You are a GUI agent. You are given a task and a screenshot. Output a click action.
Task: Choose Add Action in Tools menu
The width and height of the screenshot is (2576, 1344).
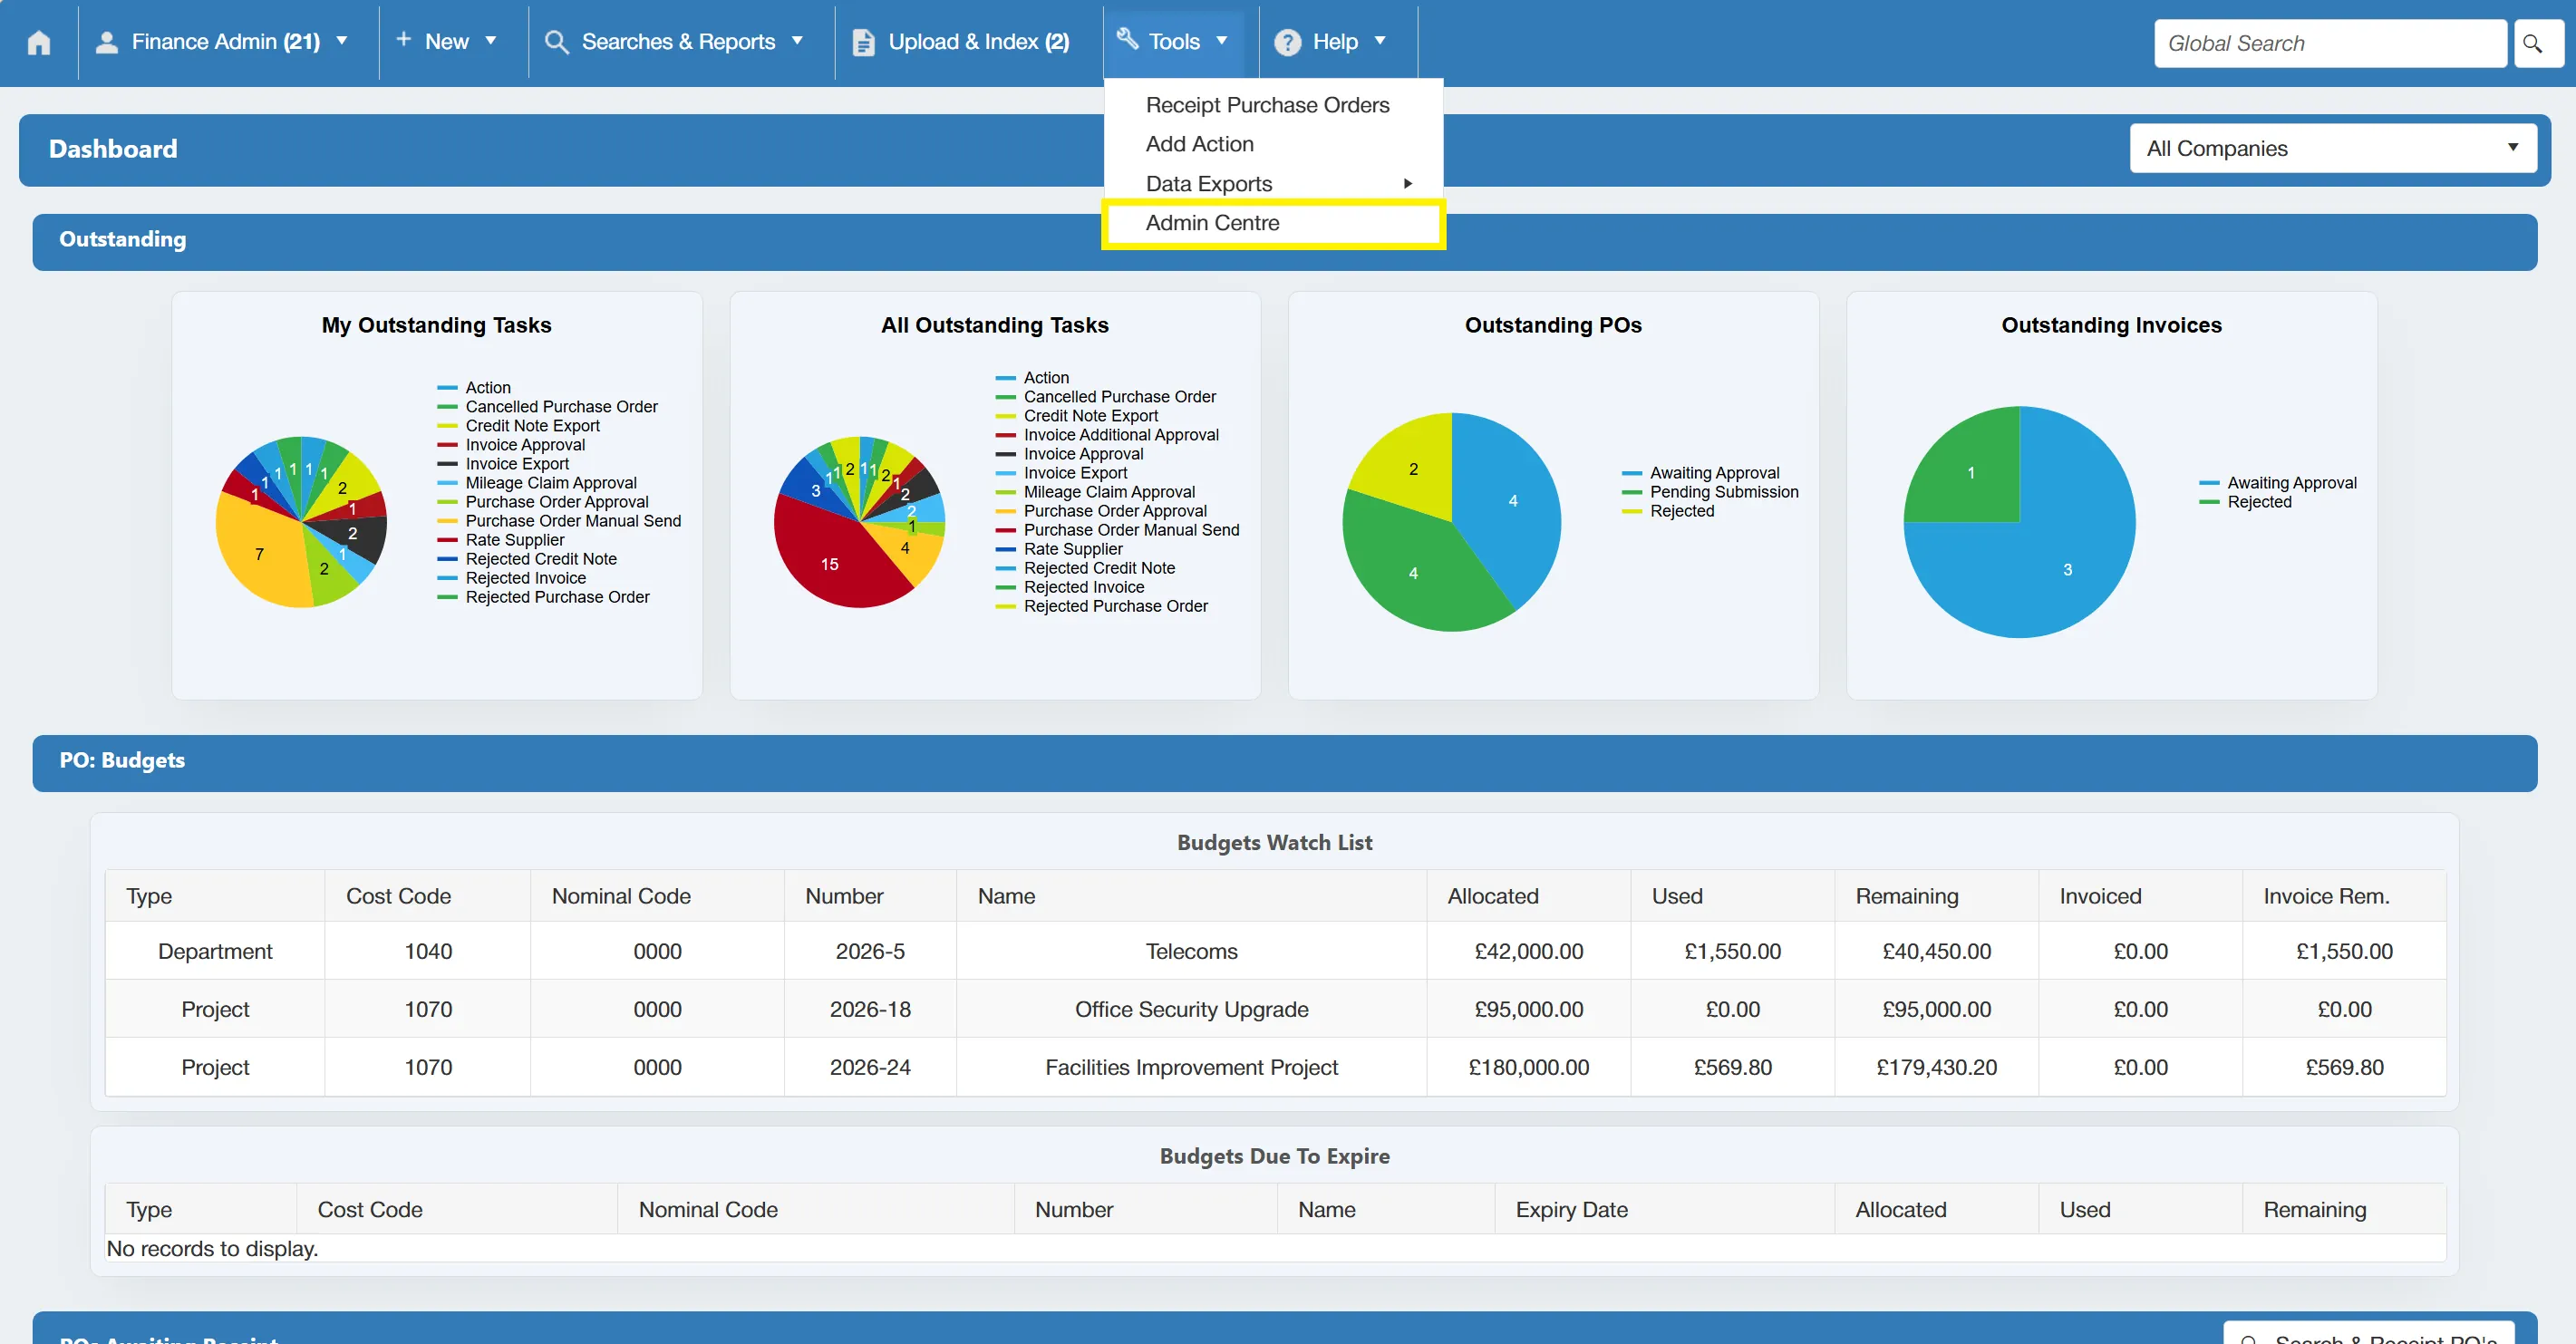coord(1199,144)
